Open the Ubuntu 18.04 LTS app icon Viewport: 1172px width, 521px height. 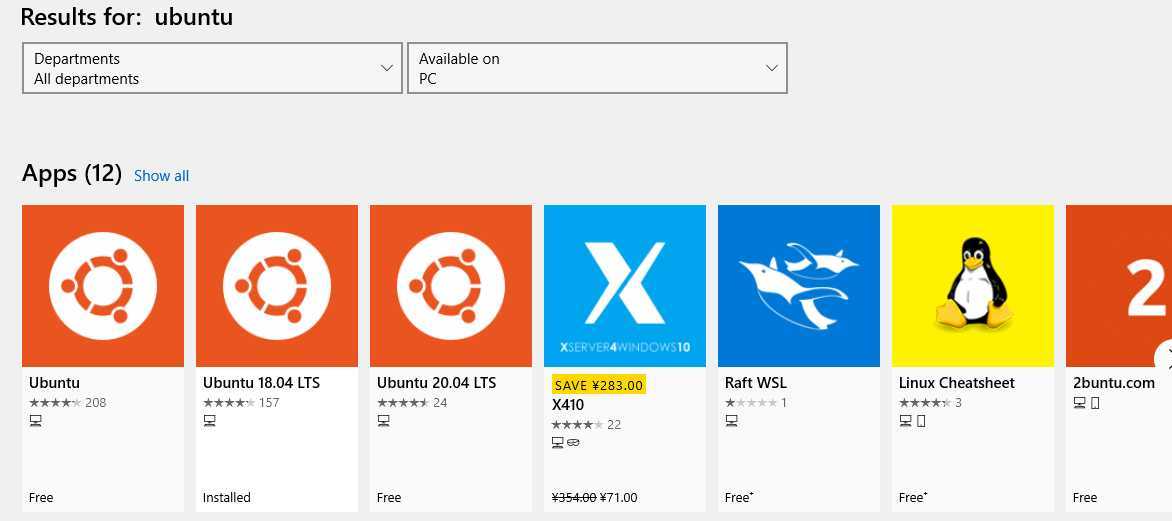coord(277,286)
